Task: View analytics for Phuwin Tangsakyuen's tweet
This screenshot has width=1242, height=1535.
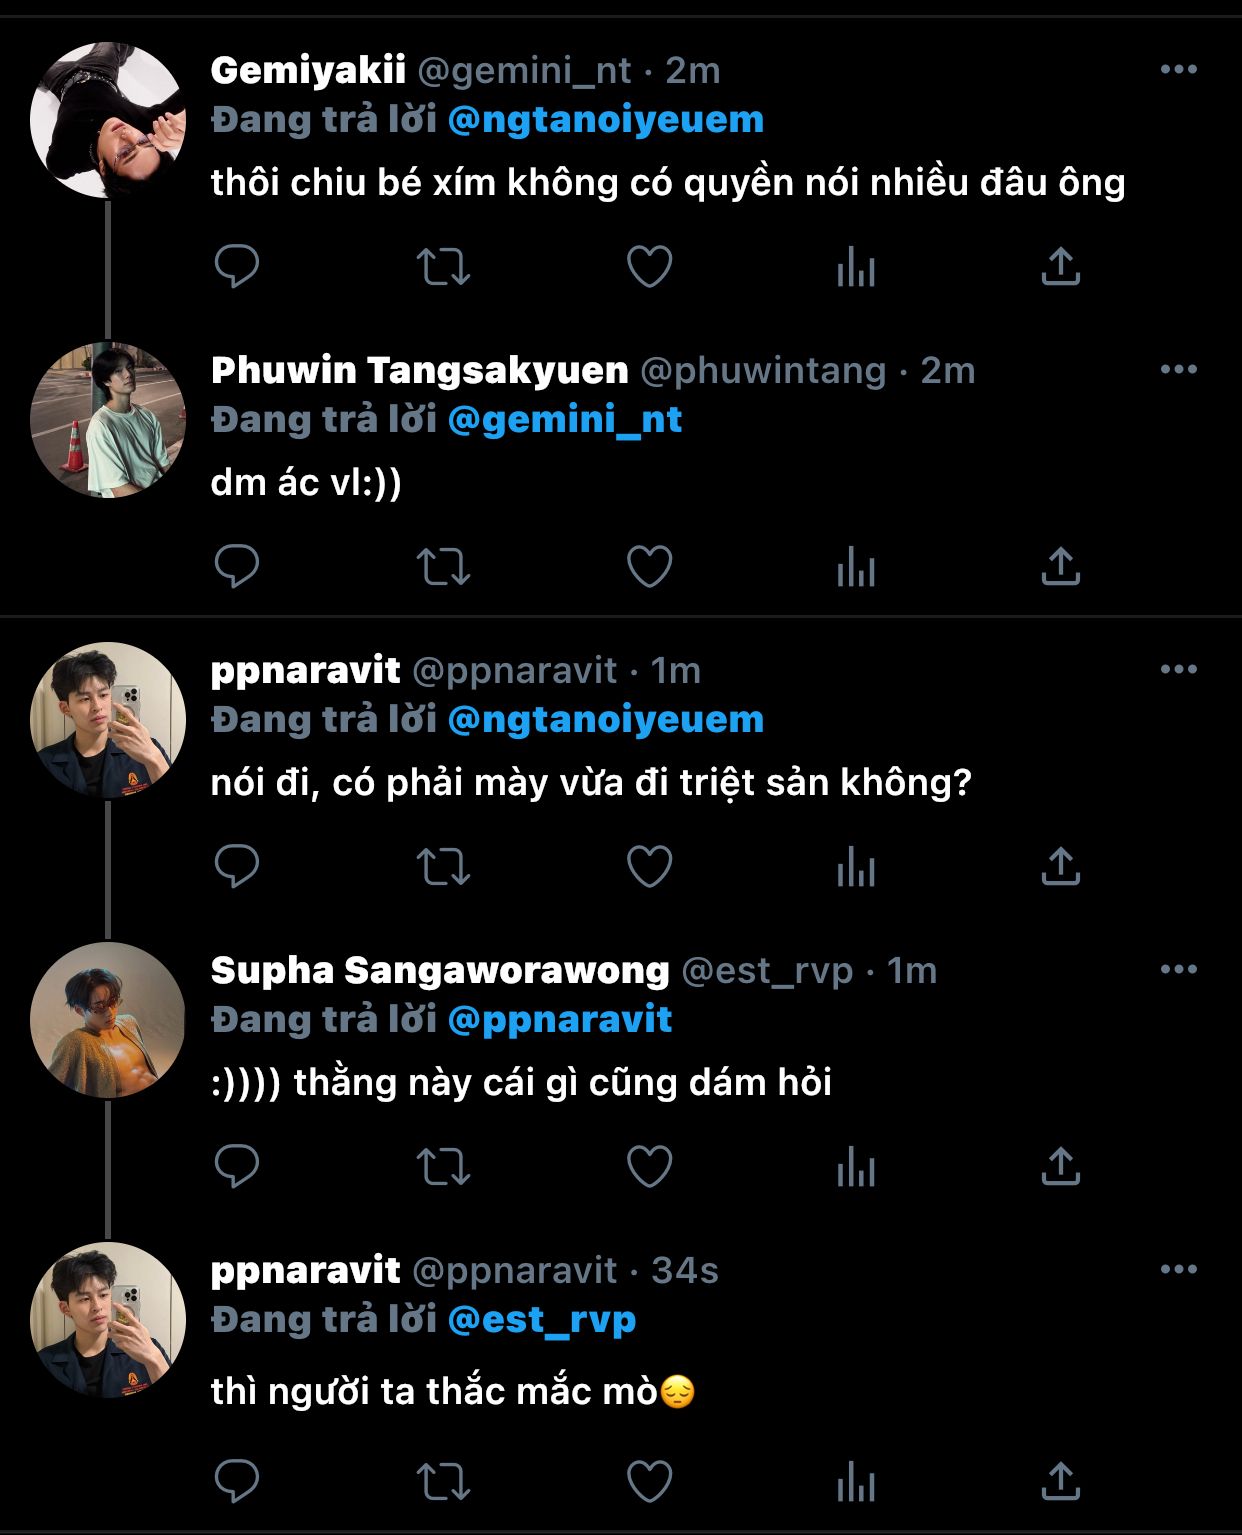Action: pyautogui.click(x=855, y=568)
